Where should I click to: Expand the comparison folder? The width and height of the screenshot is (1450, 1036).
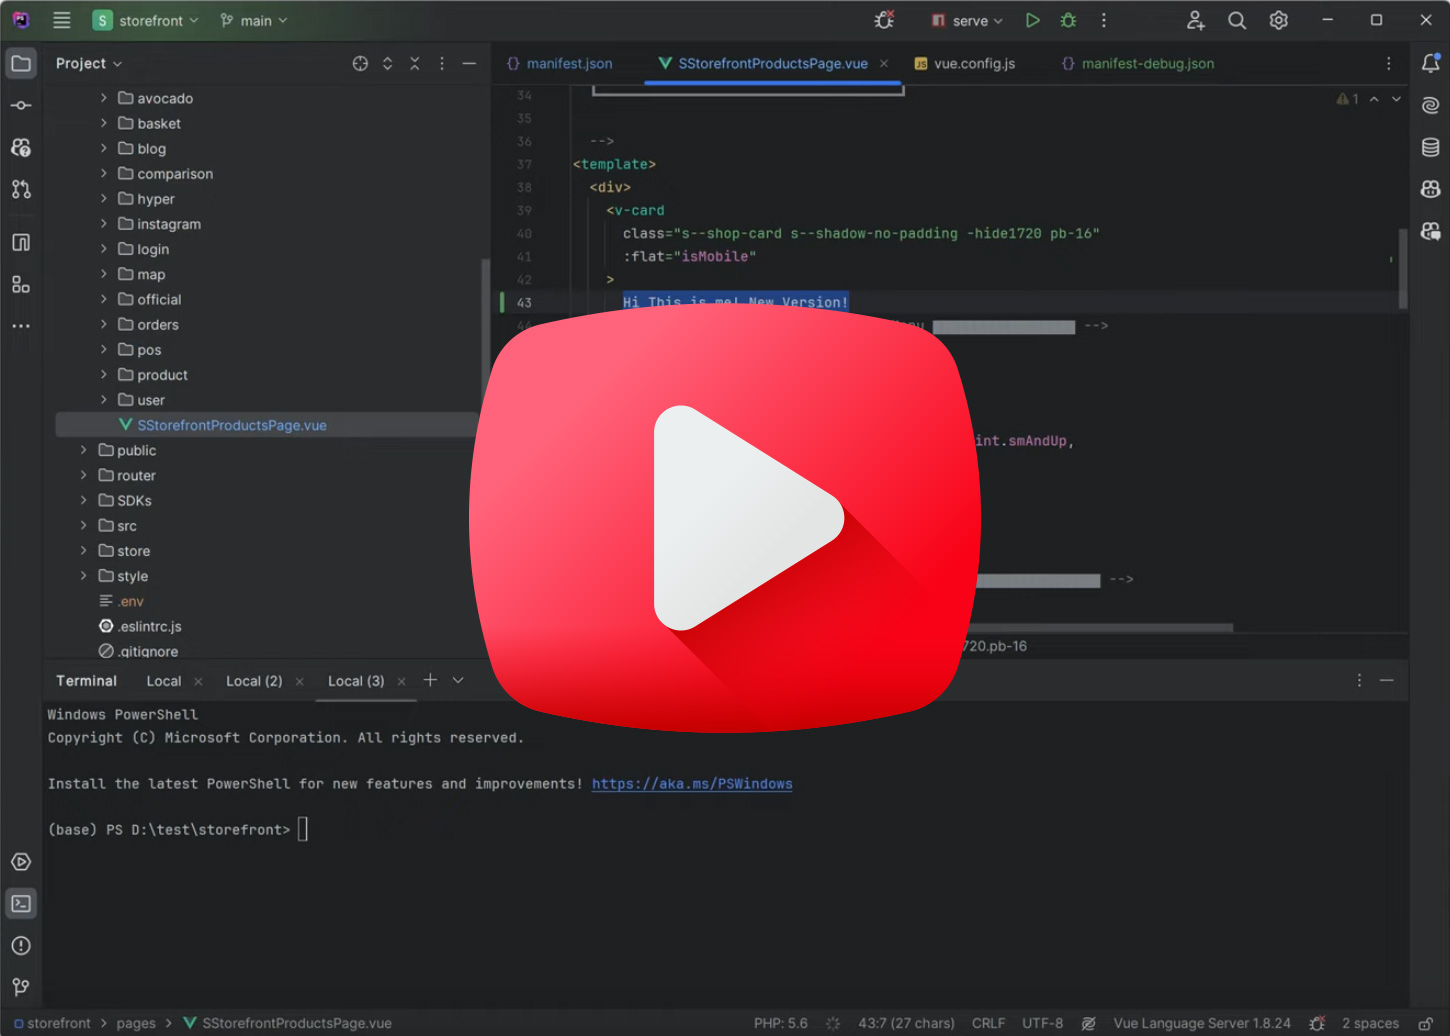tap(104, 173)
